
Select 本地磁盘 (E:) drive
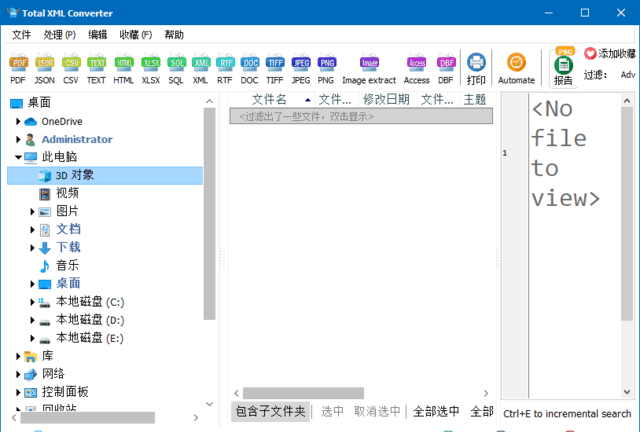(89, 338)
